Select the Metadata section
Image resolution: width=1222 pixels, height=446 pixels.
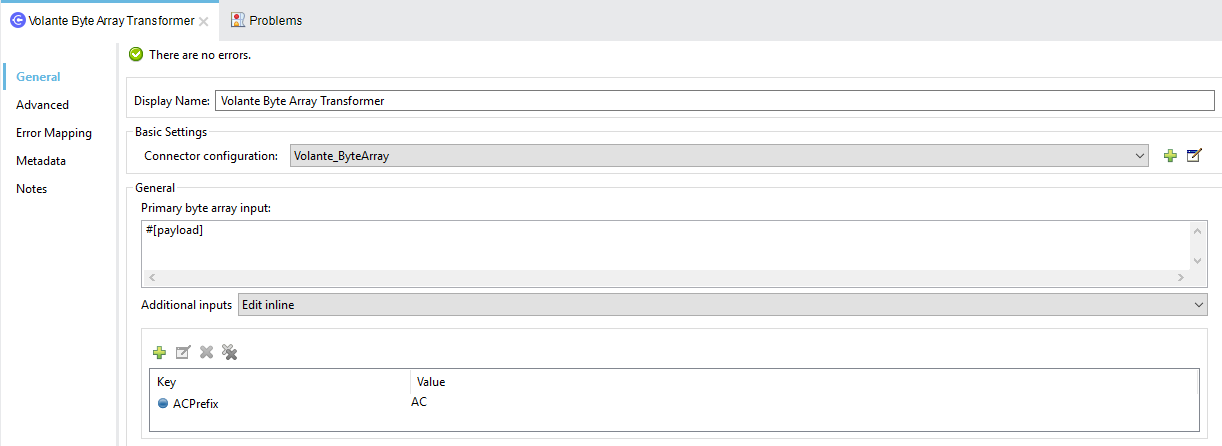point(41,161)
